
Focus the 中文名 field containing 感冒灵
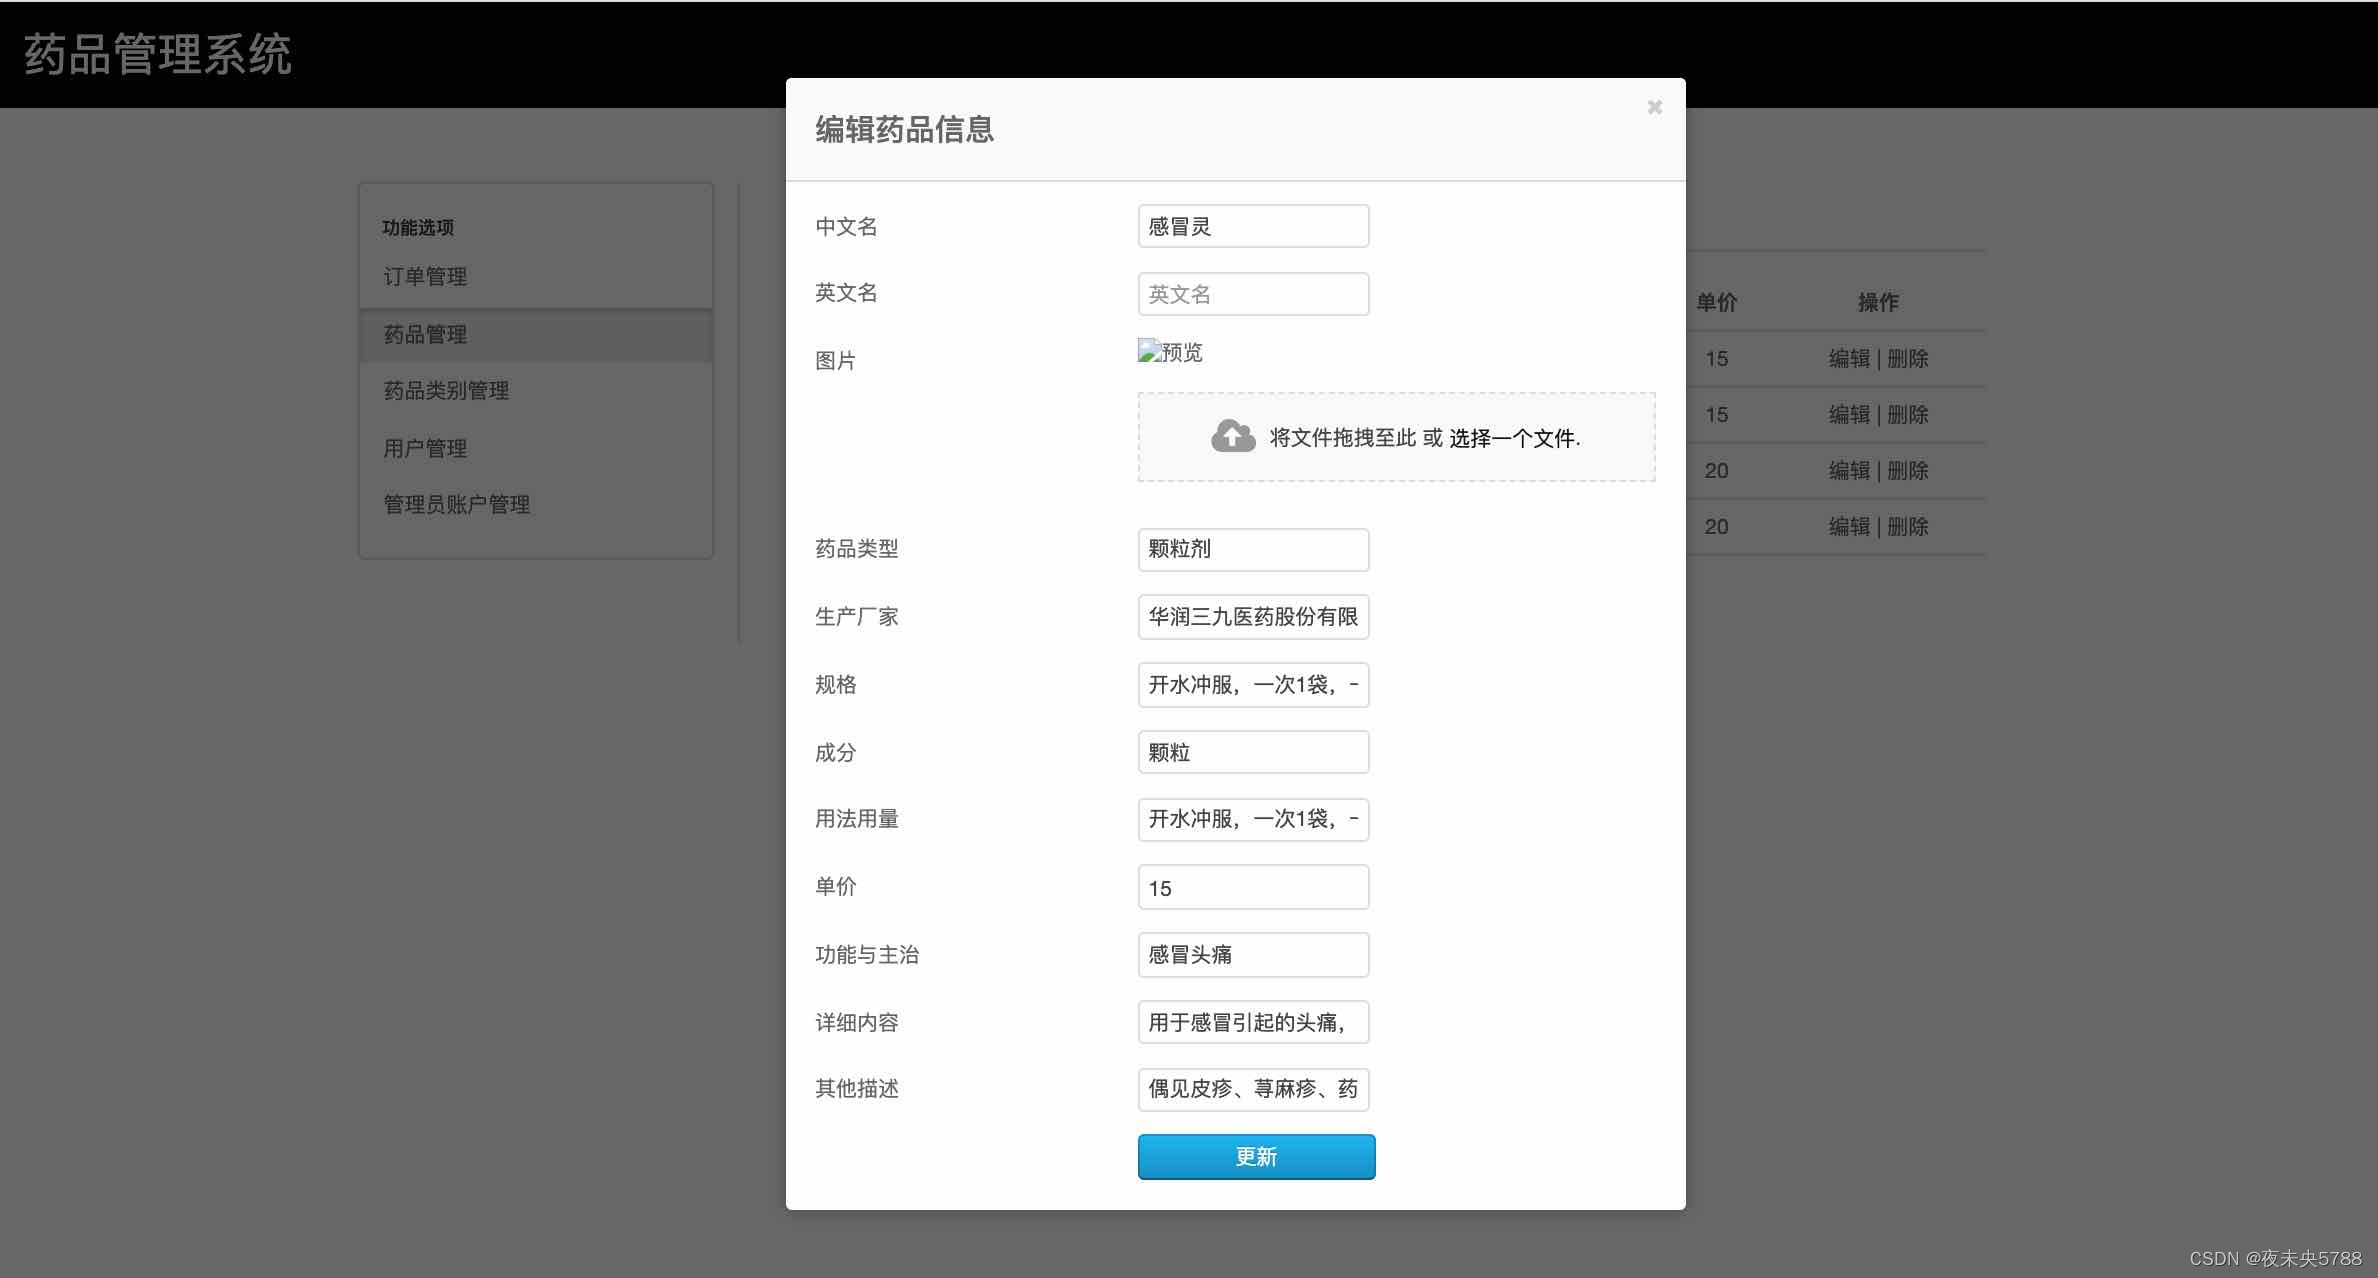(x=1253, y=226)
